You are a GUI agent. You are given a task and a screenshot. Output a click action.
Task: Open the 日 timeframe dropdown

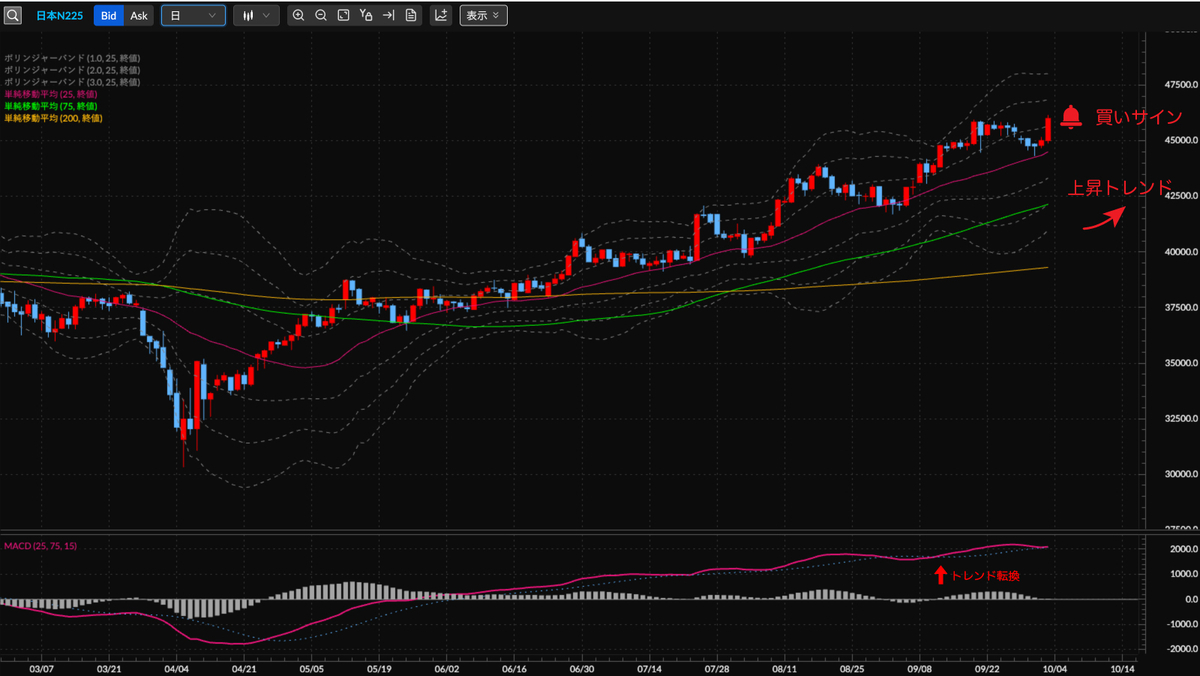pos(193,16)
